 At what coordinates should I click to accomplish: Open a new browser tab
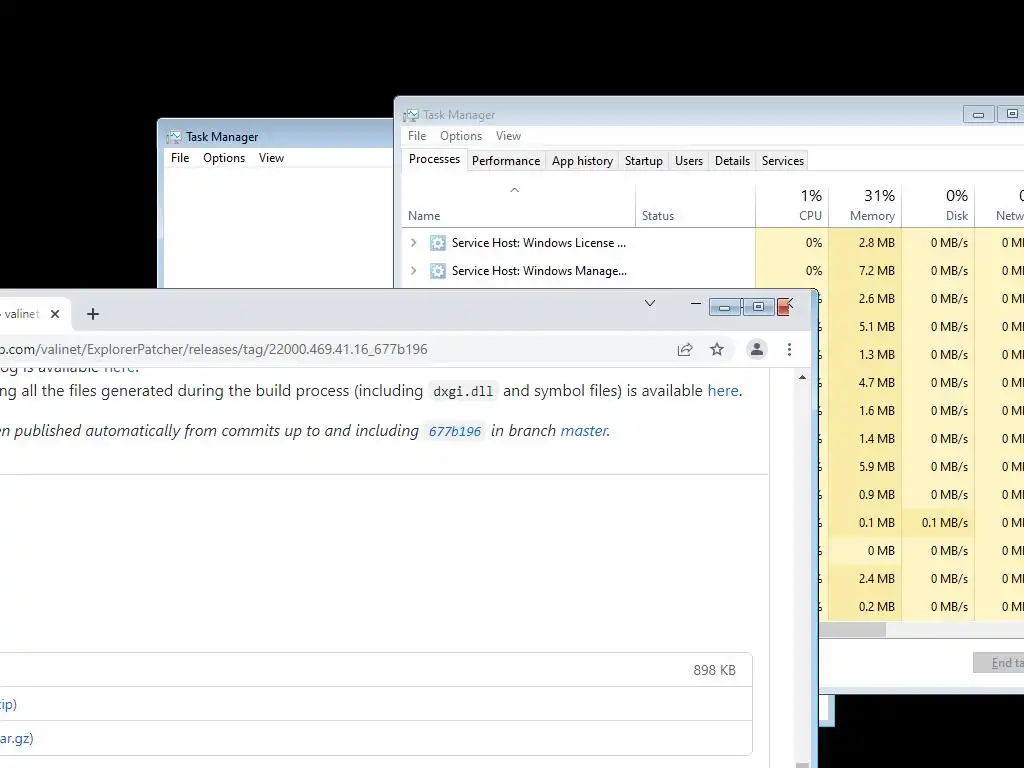pos(93,314)
